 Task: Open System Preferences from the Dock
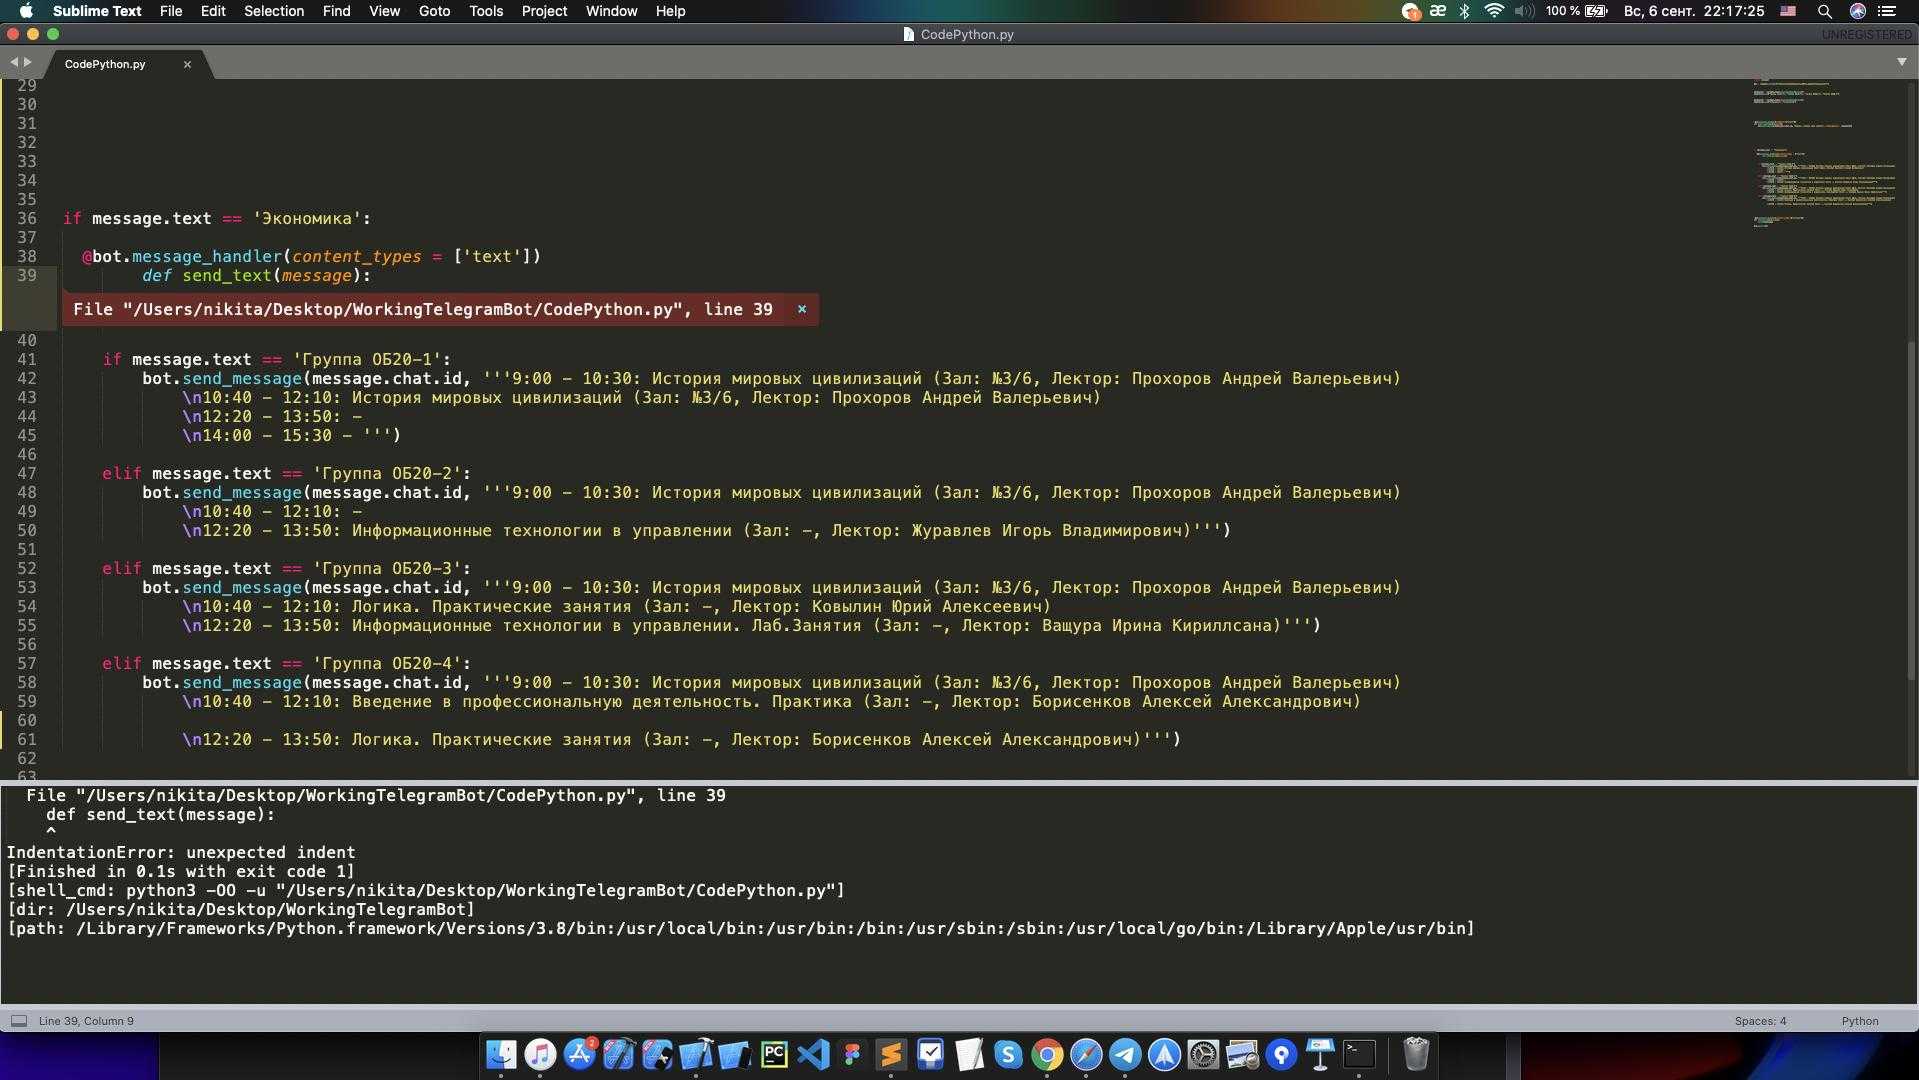(x=1203, y=1054)
